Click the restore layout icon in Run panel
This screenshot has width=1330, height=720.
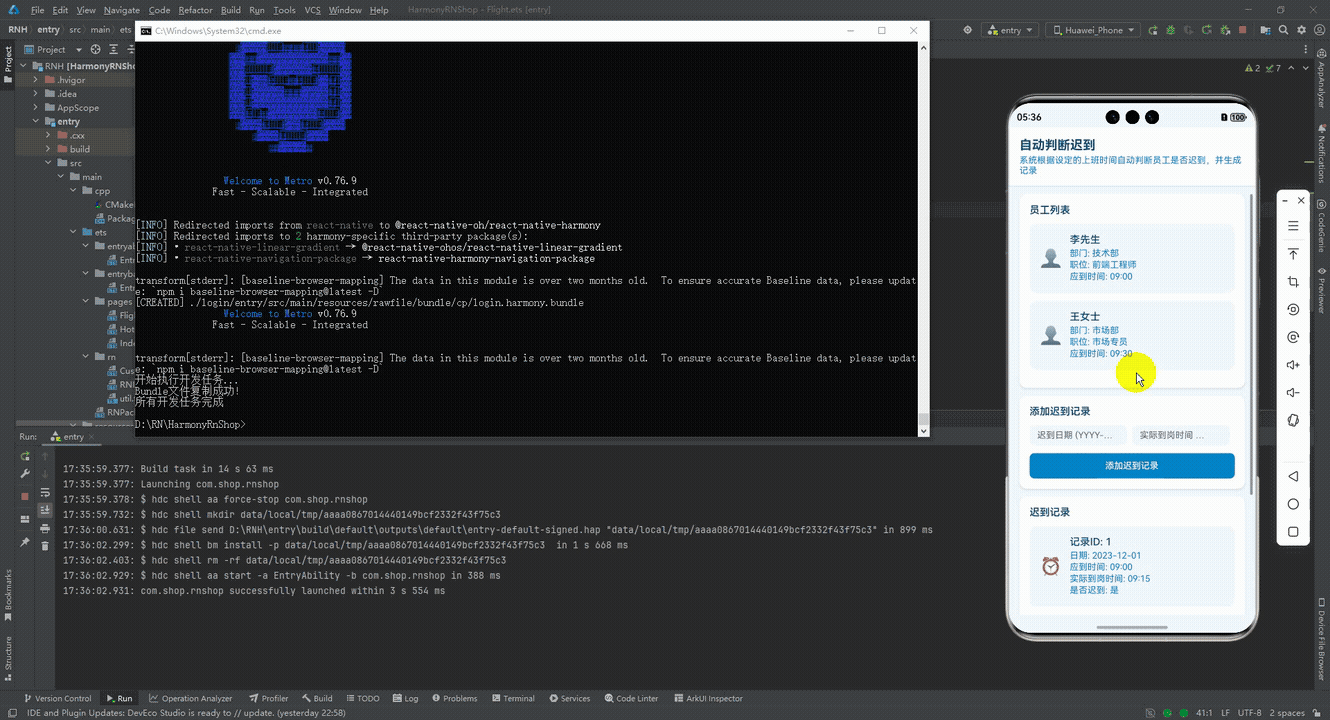[x=25, y=520]
